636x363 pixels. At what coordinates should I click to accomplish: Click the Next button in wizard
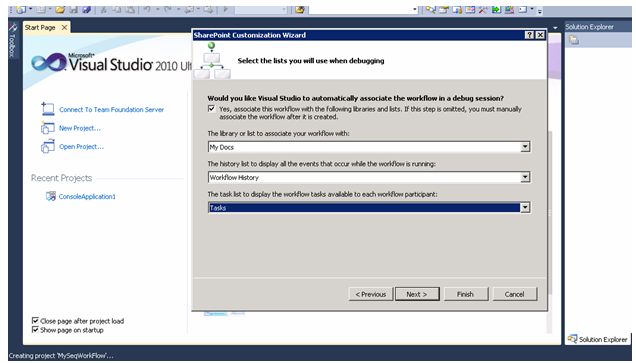[417, 294]
